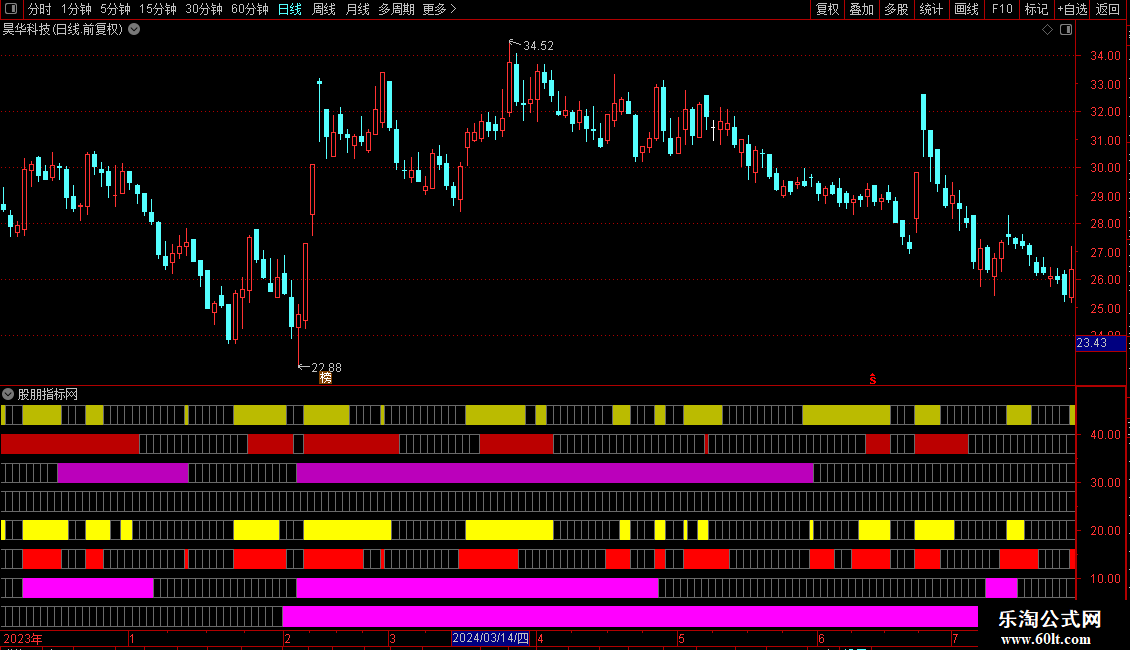The image size is (1130, 650).
Task: Switch to the 月线 monthly chart
Action: [357, 9]
